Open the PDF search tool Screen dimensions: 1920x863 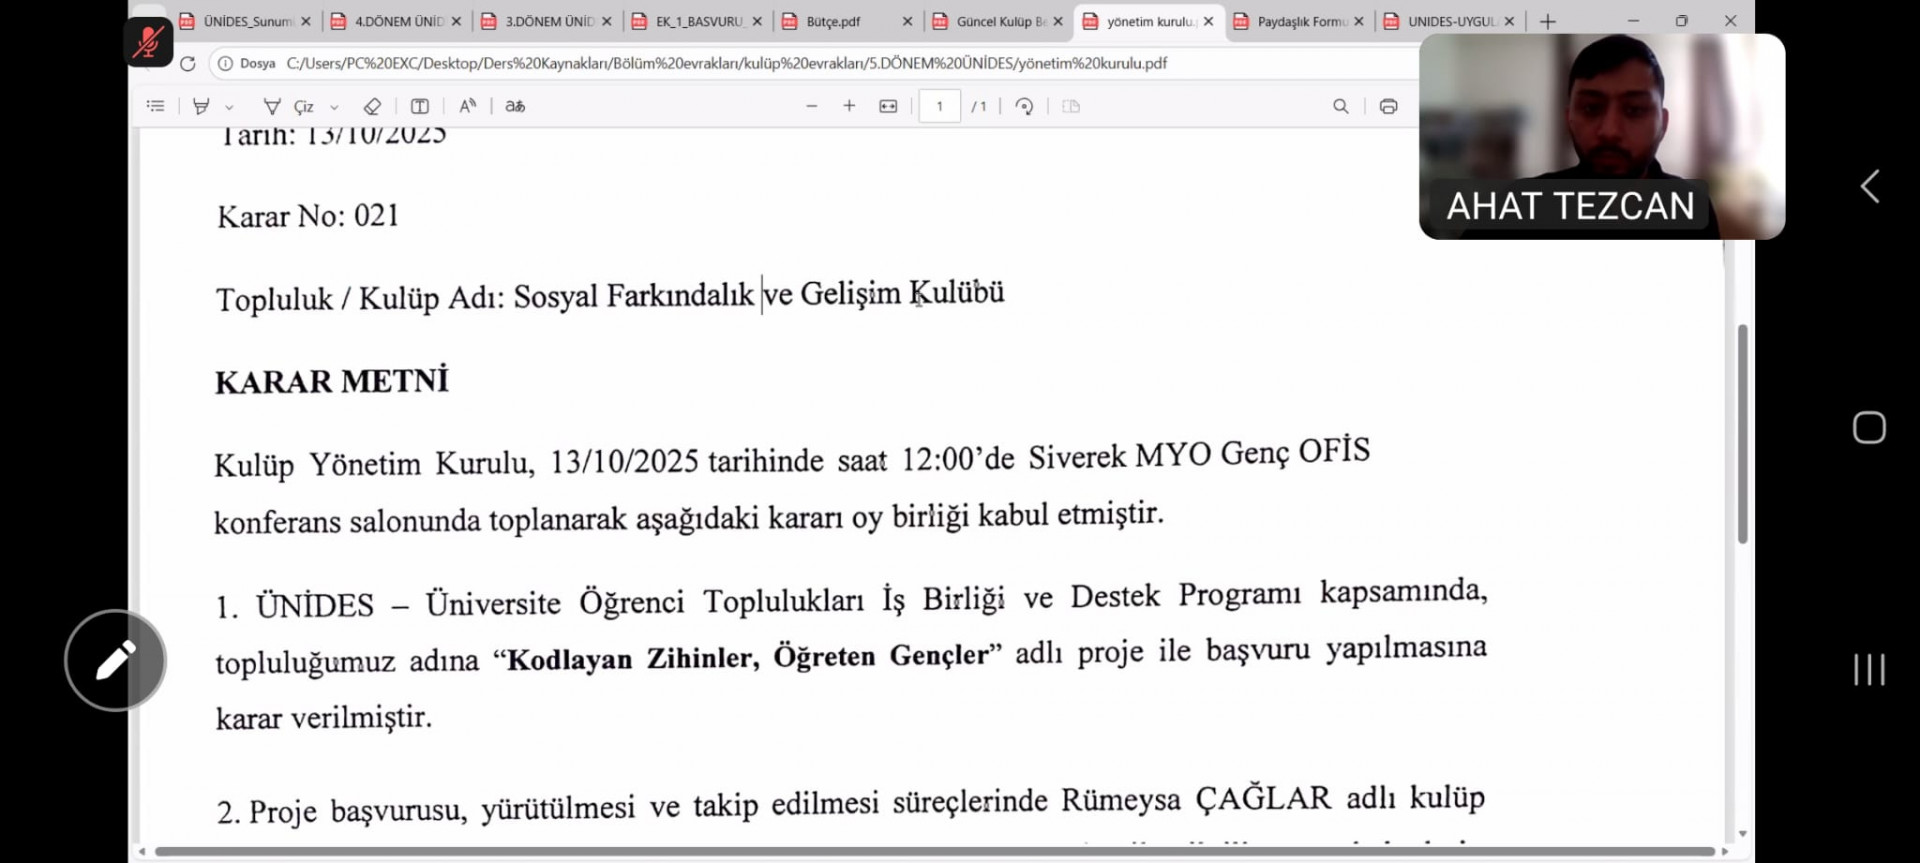point(1340,106)
